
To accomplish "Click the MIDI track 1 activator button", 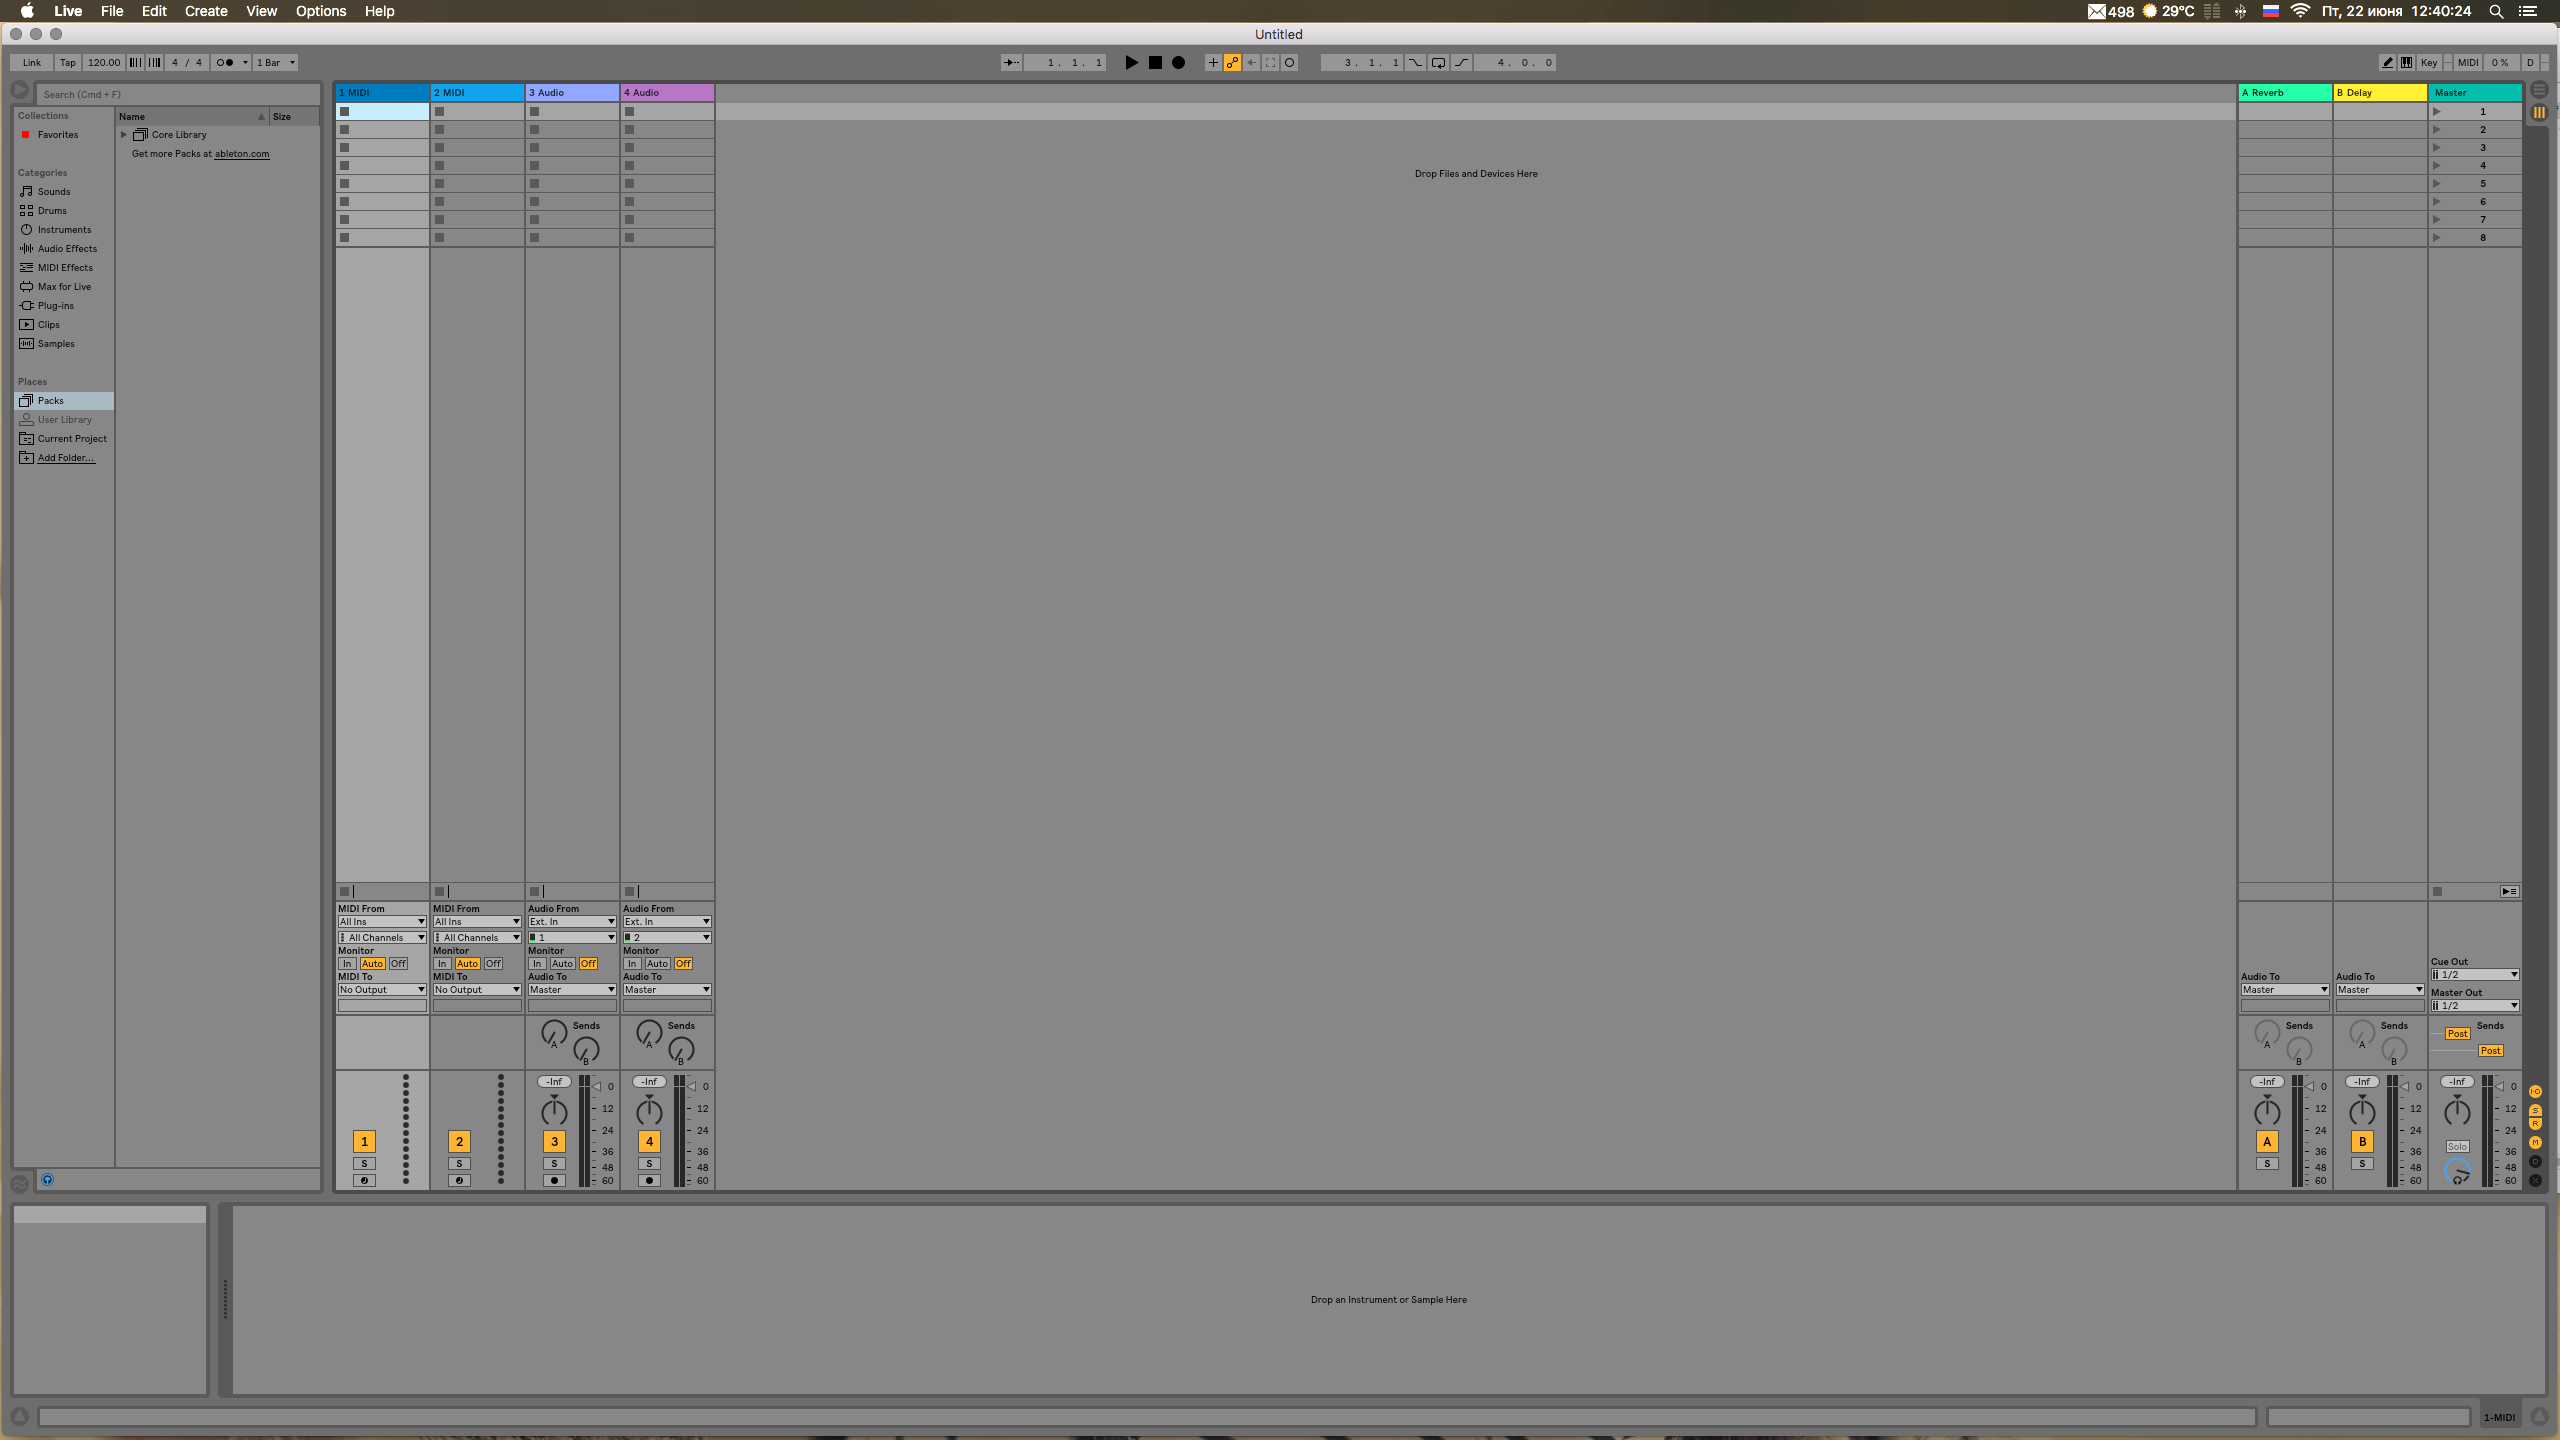I will 364,1141.
